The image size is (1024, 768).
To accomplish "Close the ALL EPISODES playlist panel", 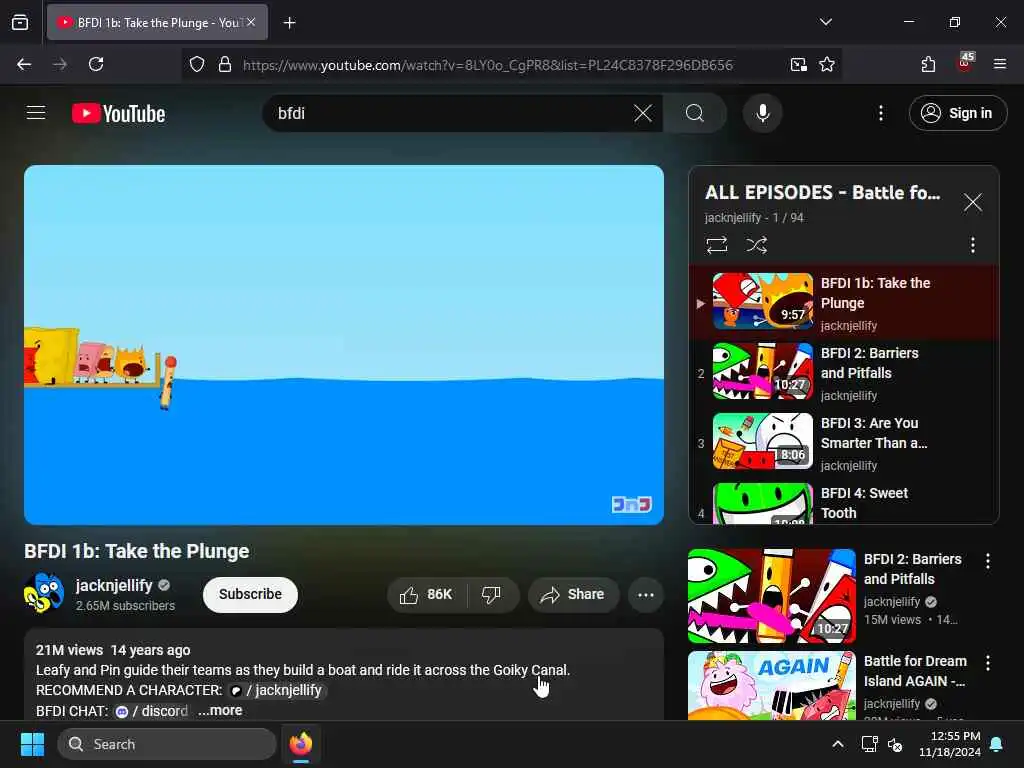I will click(x=972, y=202).
